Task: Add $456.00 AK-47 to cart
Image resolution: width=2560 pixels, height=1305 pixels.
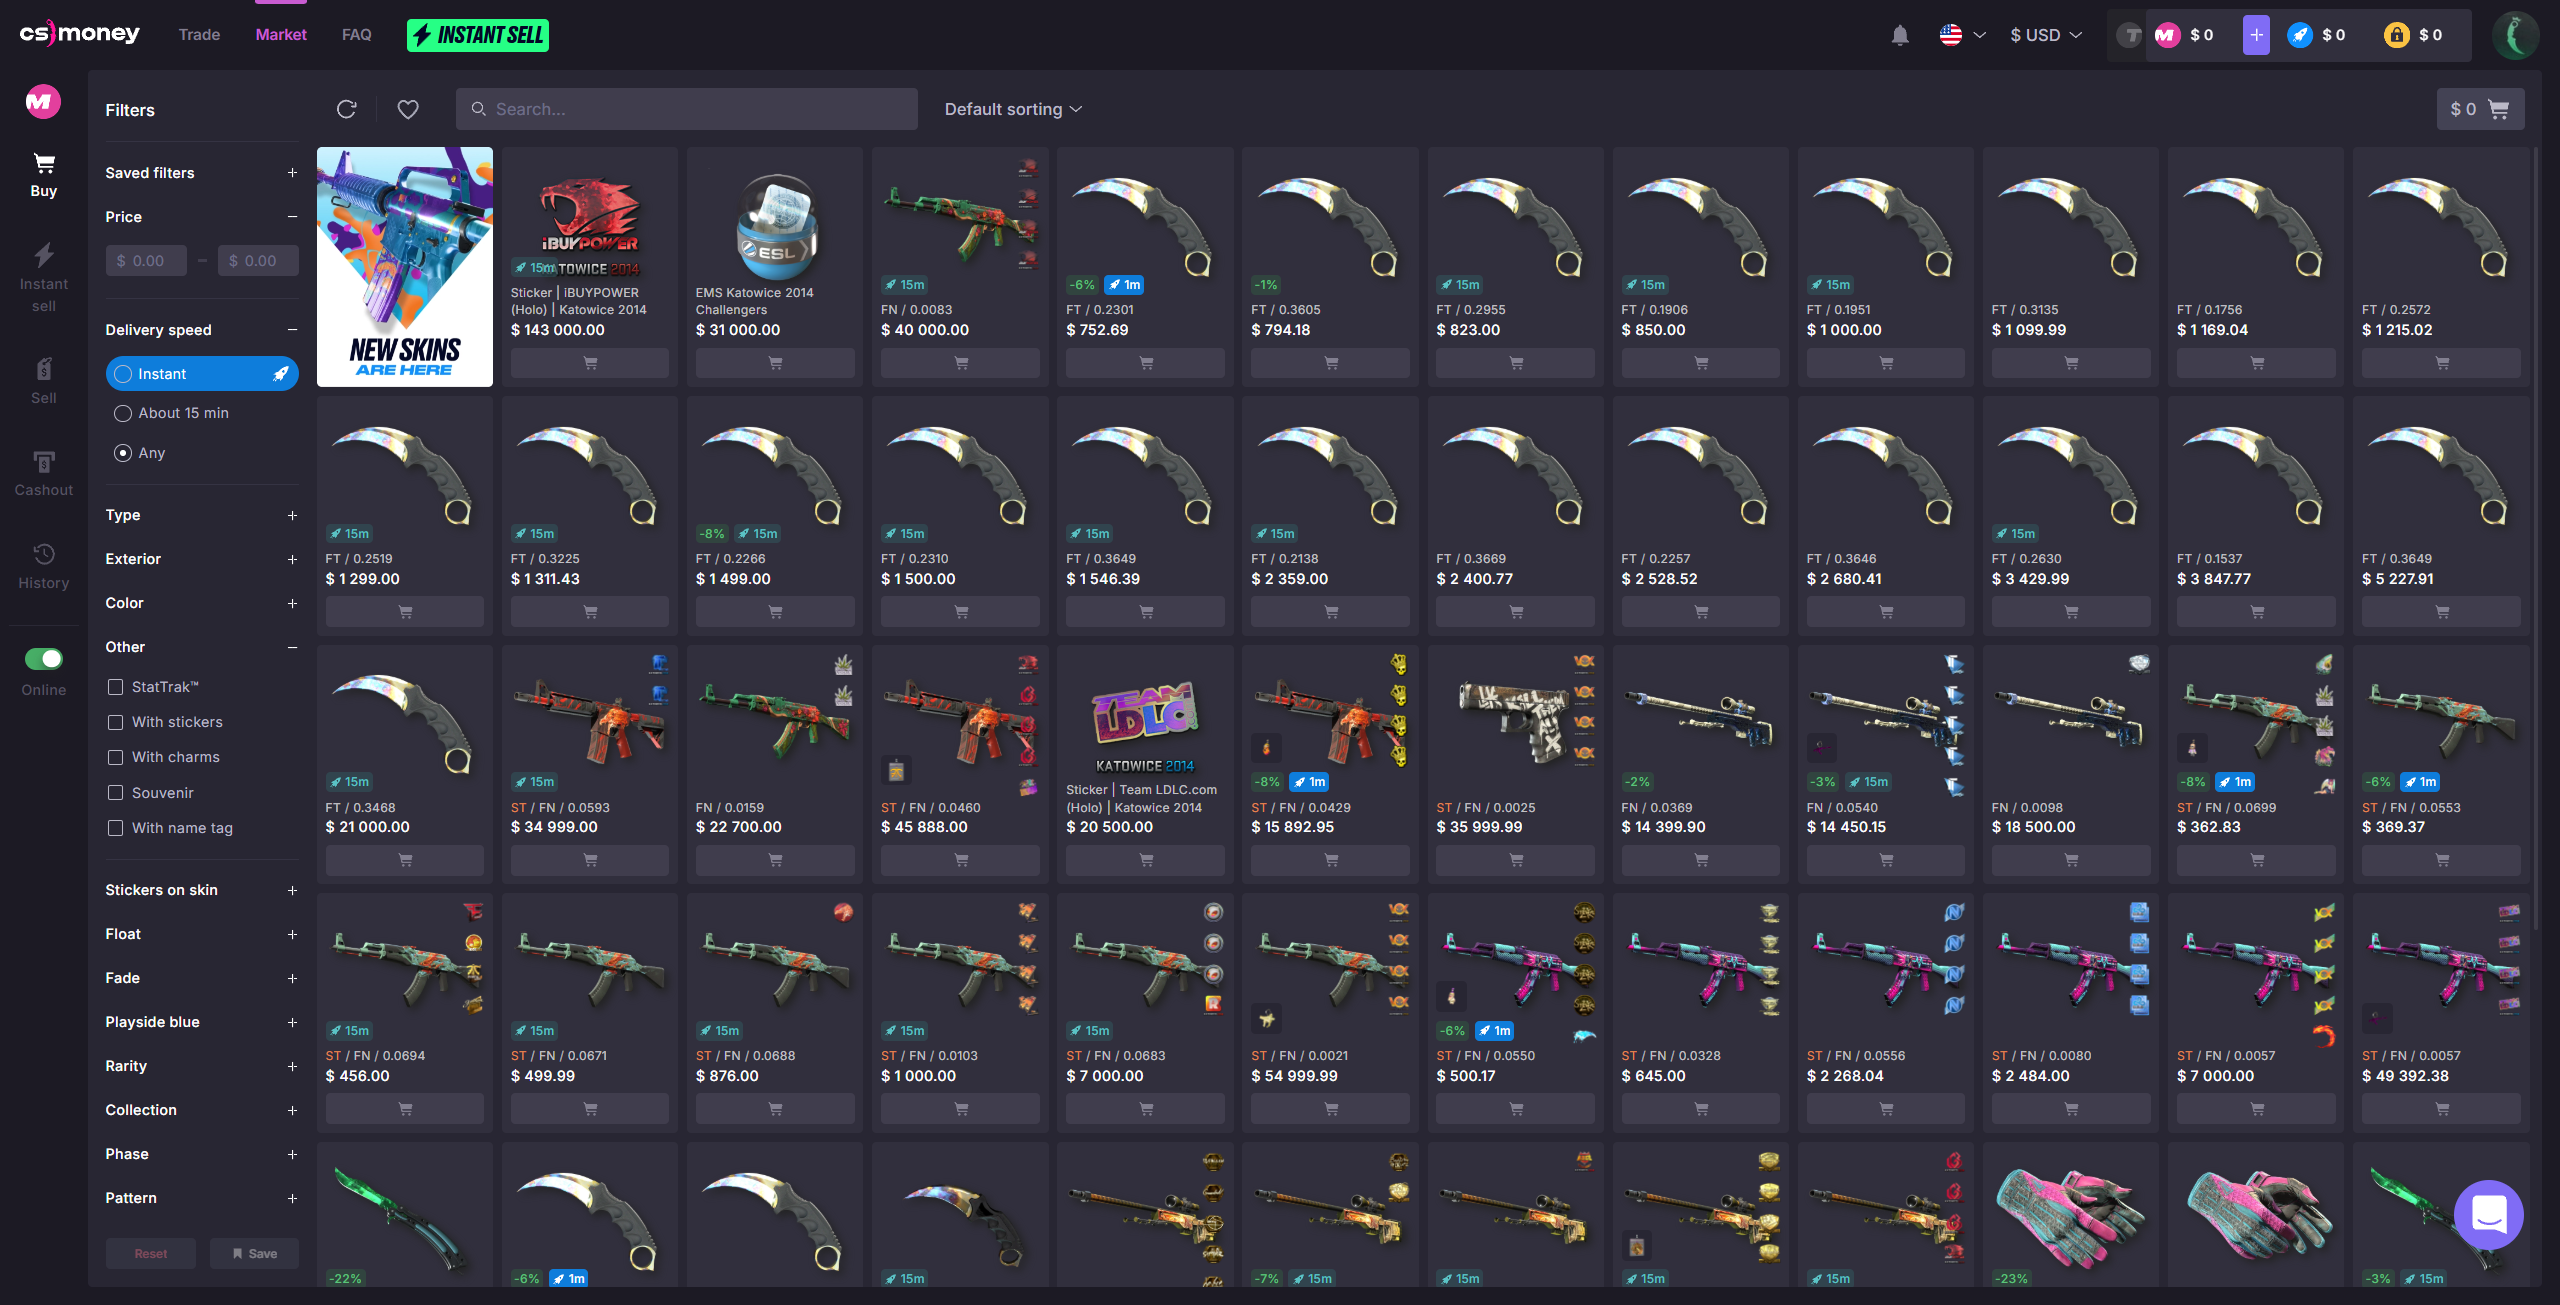Action: tap(405, 1109)
